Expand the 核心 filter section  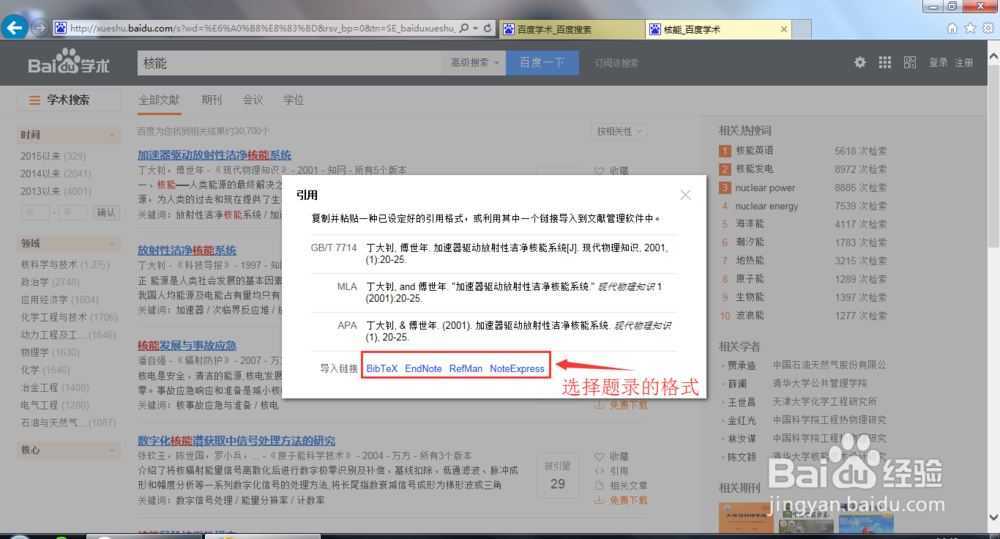pyautogui.click(x=112, y=450)
